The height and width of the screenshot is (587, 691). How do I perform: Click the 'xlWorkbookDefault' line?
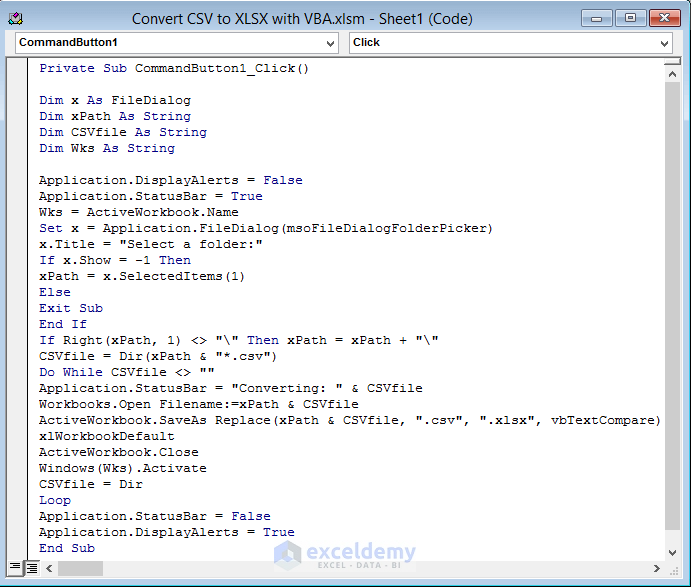107,436
